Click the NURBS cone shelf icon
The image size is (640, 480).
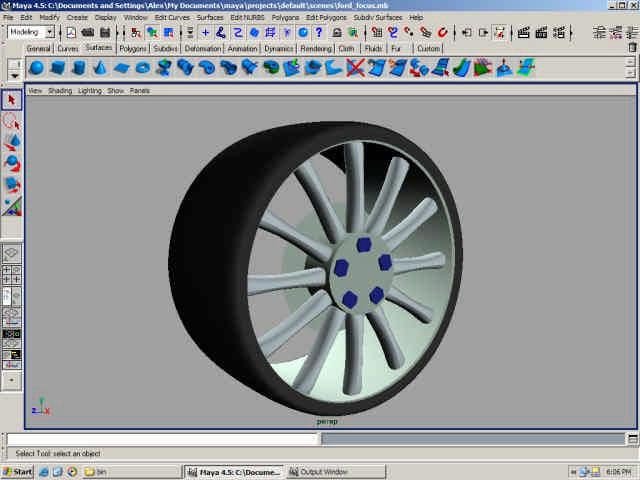pyautogui.click(x=100, y=68)
